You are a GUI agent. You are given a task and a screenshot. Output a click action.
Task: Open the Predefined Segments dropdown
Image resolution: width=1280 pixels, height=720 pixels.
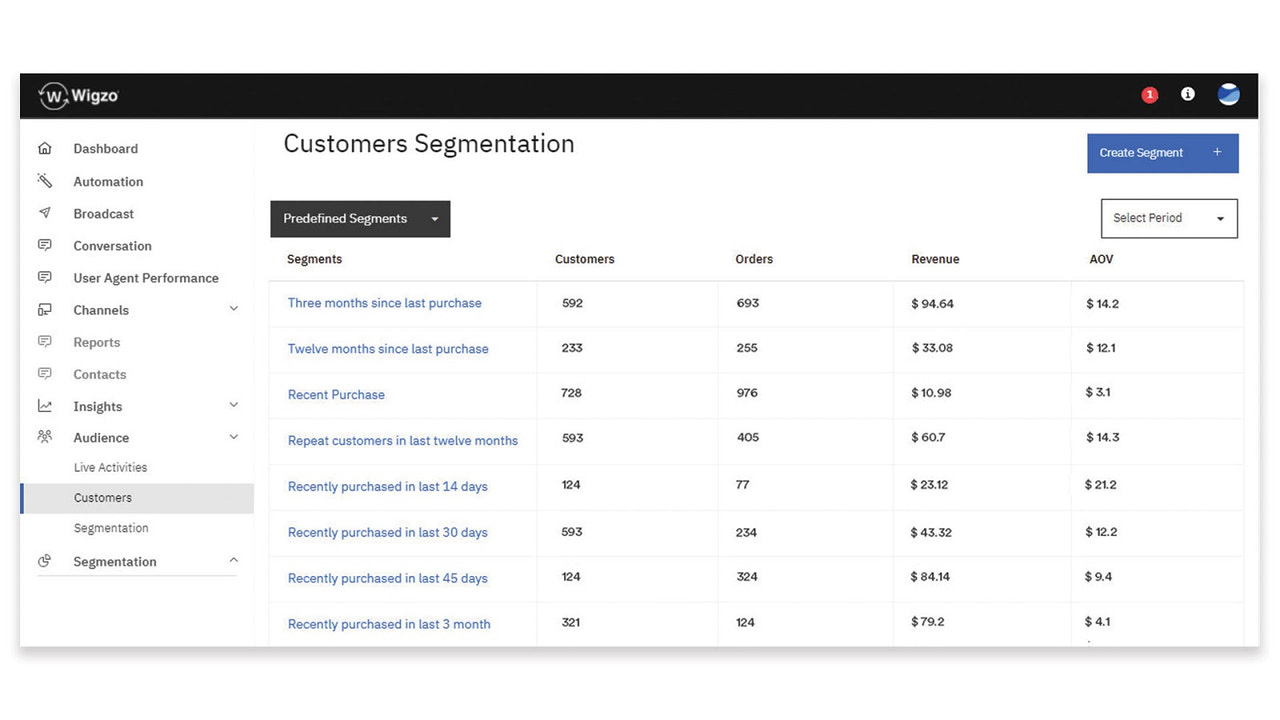coord(360,218)
